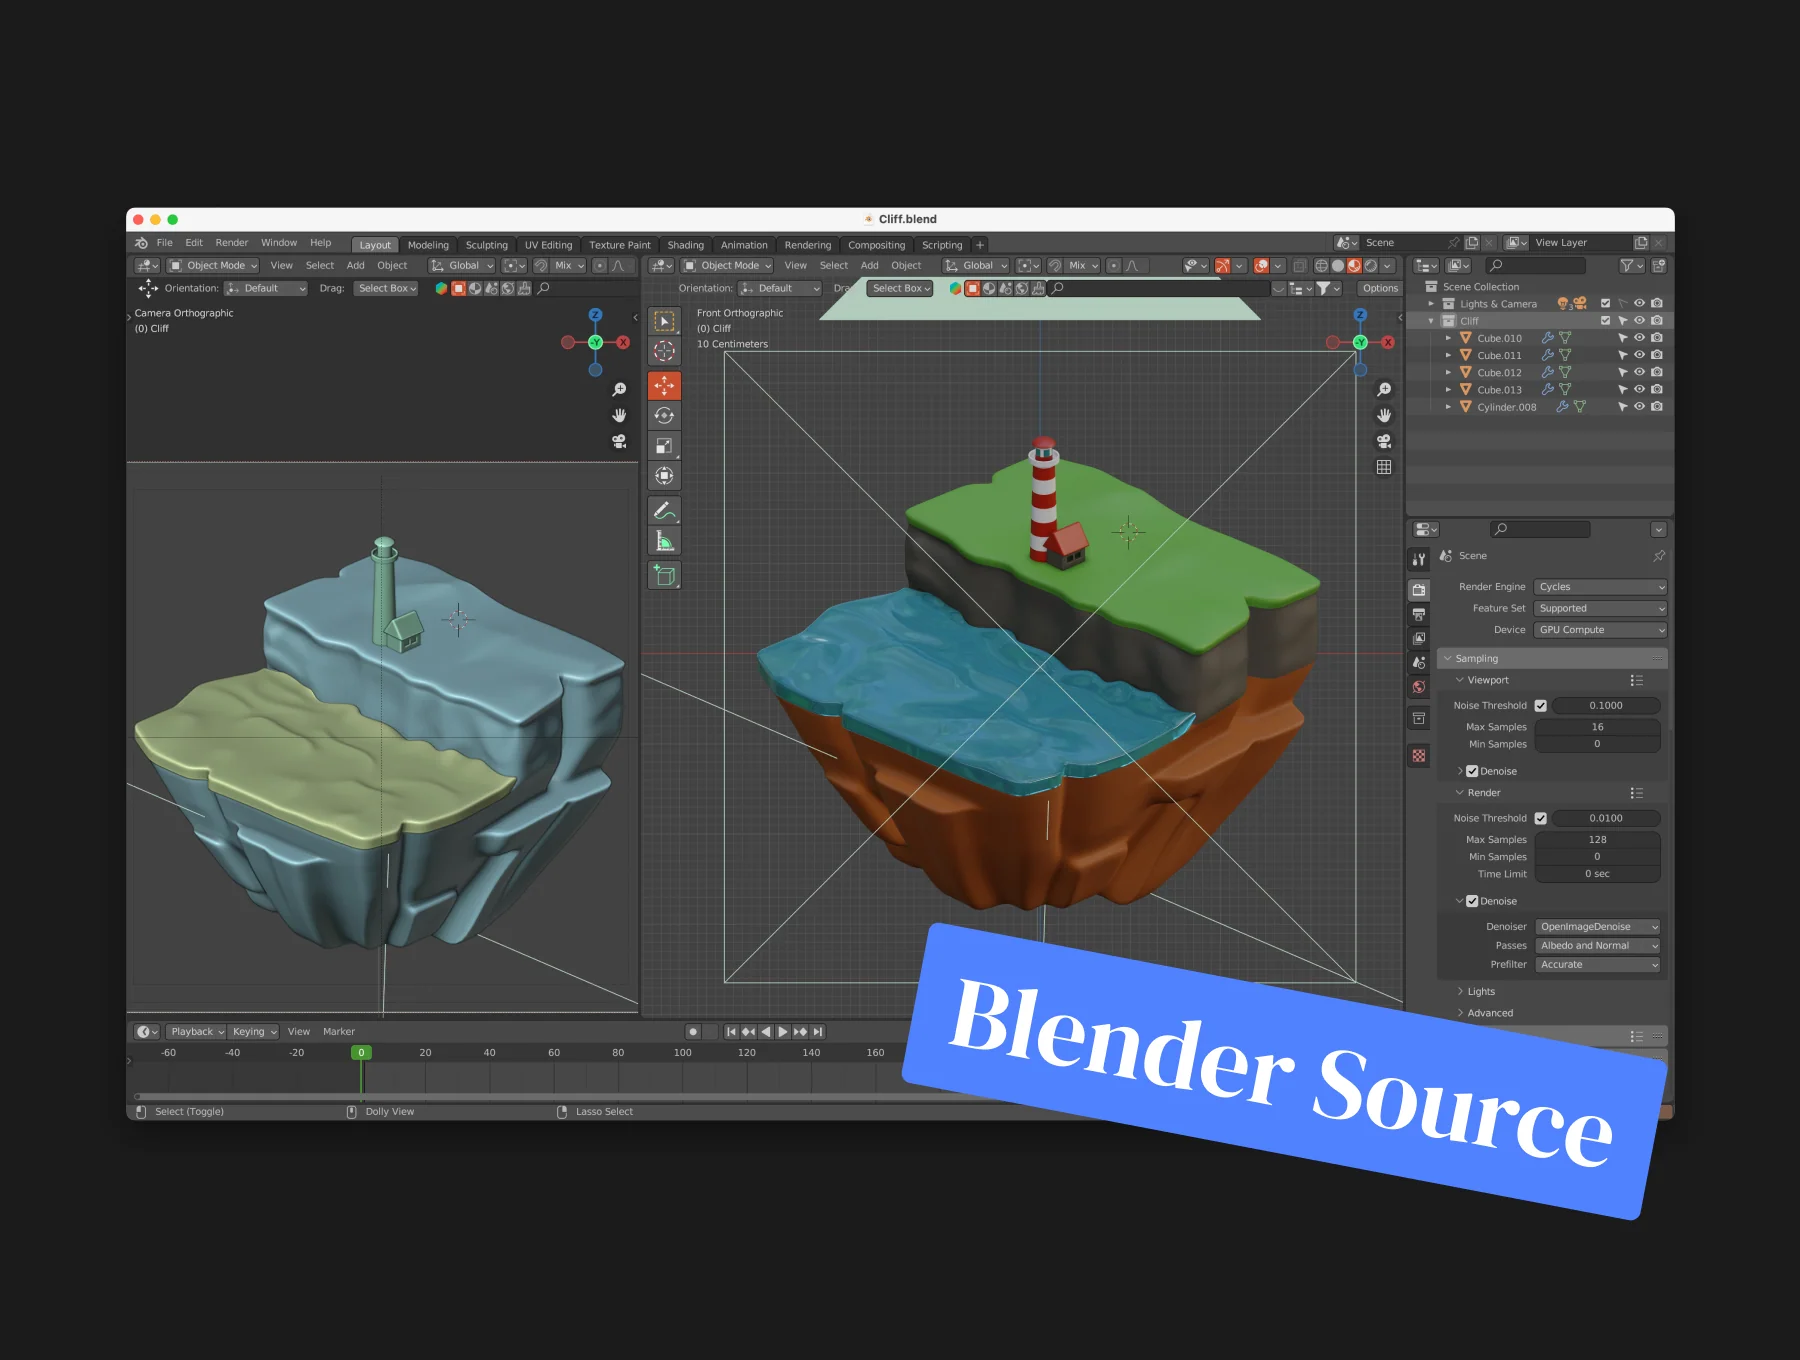Viewport: 1800px width, 1360px height.
Task: Open the Playback menu in timeline
Action: 196,1032
